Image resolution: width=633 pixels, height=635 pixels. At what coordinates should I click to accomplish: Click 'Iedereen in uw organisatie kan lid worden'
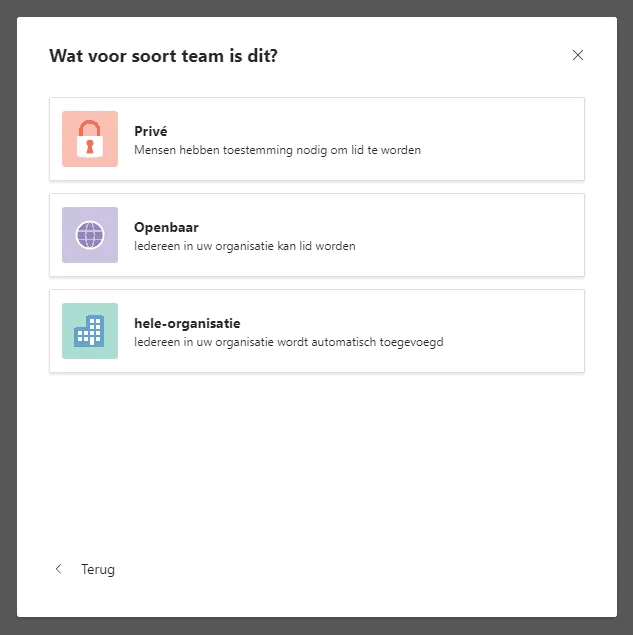(x=244, y=246)
